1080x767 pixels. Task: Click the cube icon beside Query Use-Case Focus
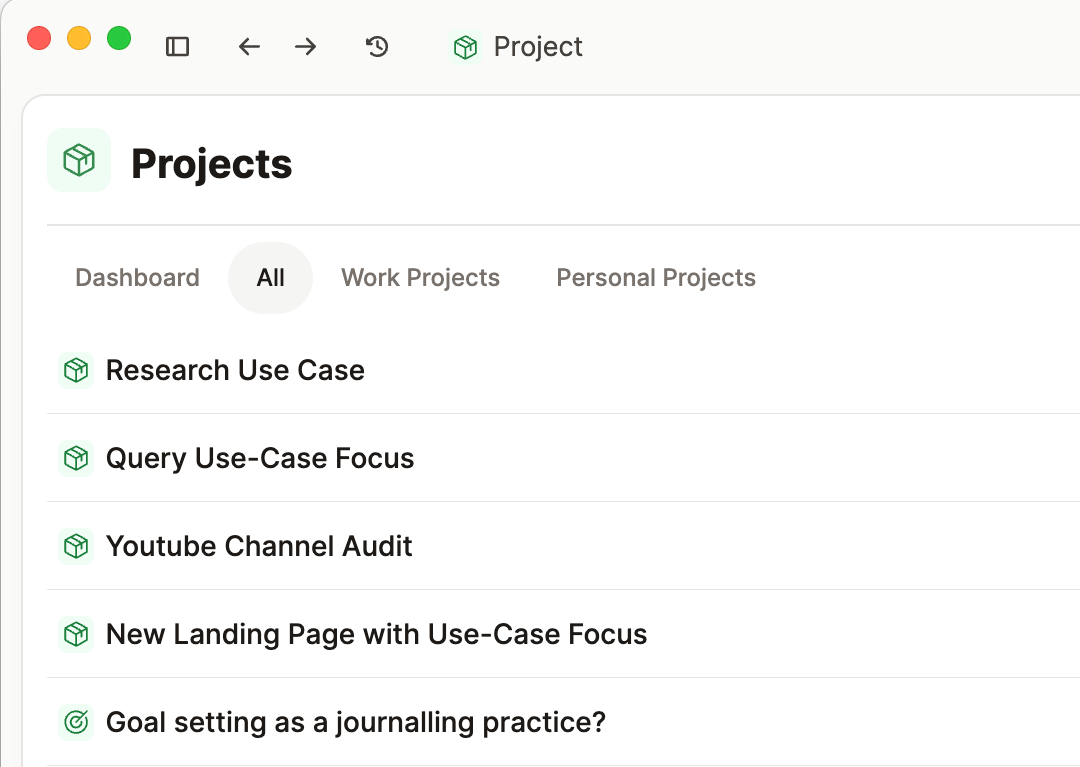76,458
